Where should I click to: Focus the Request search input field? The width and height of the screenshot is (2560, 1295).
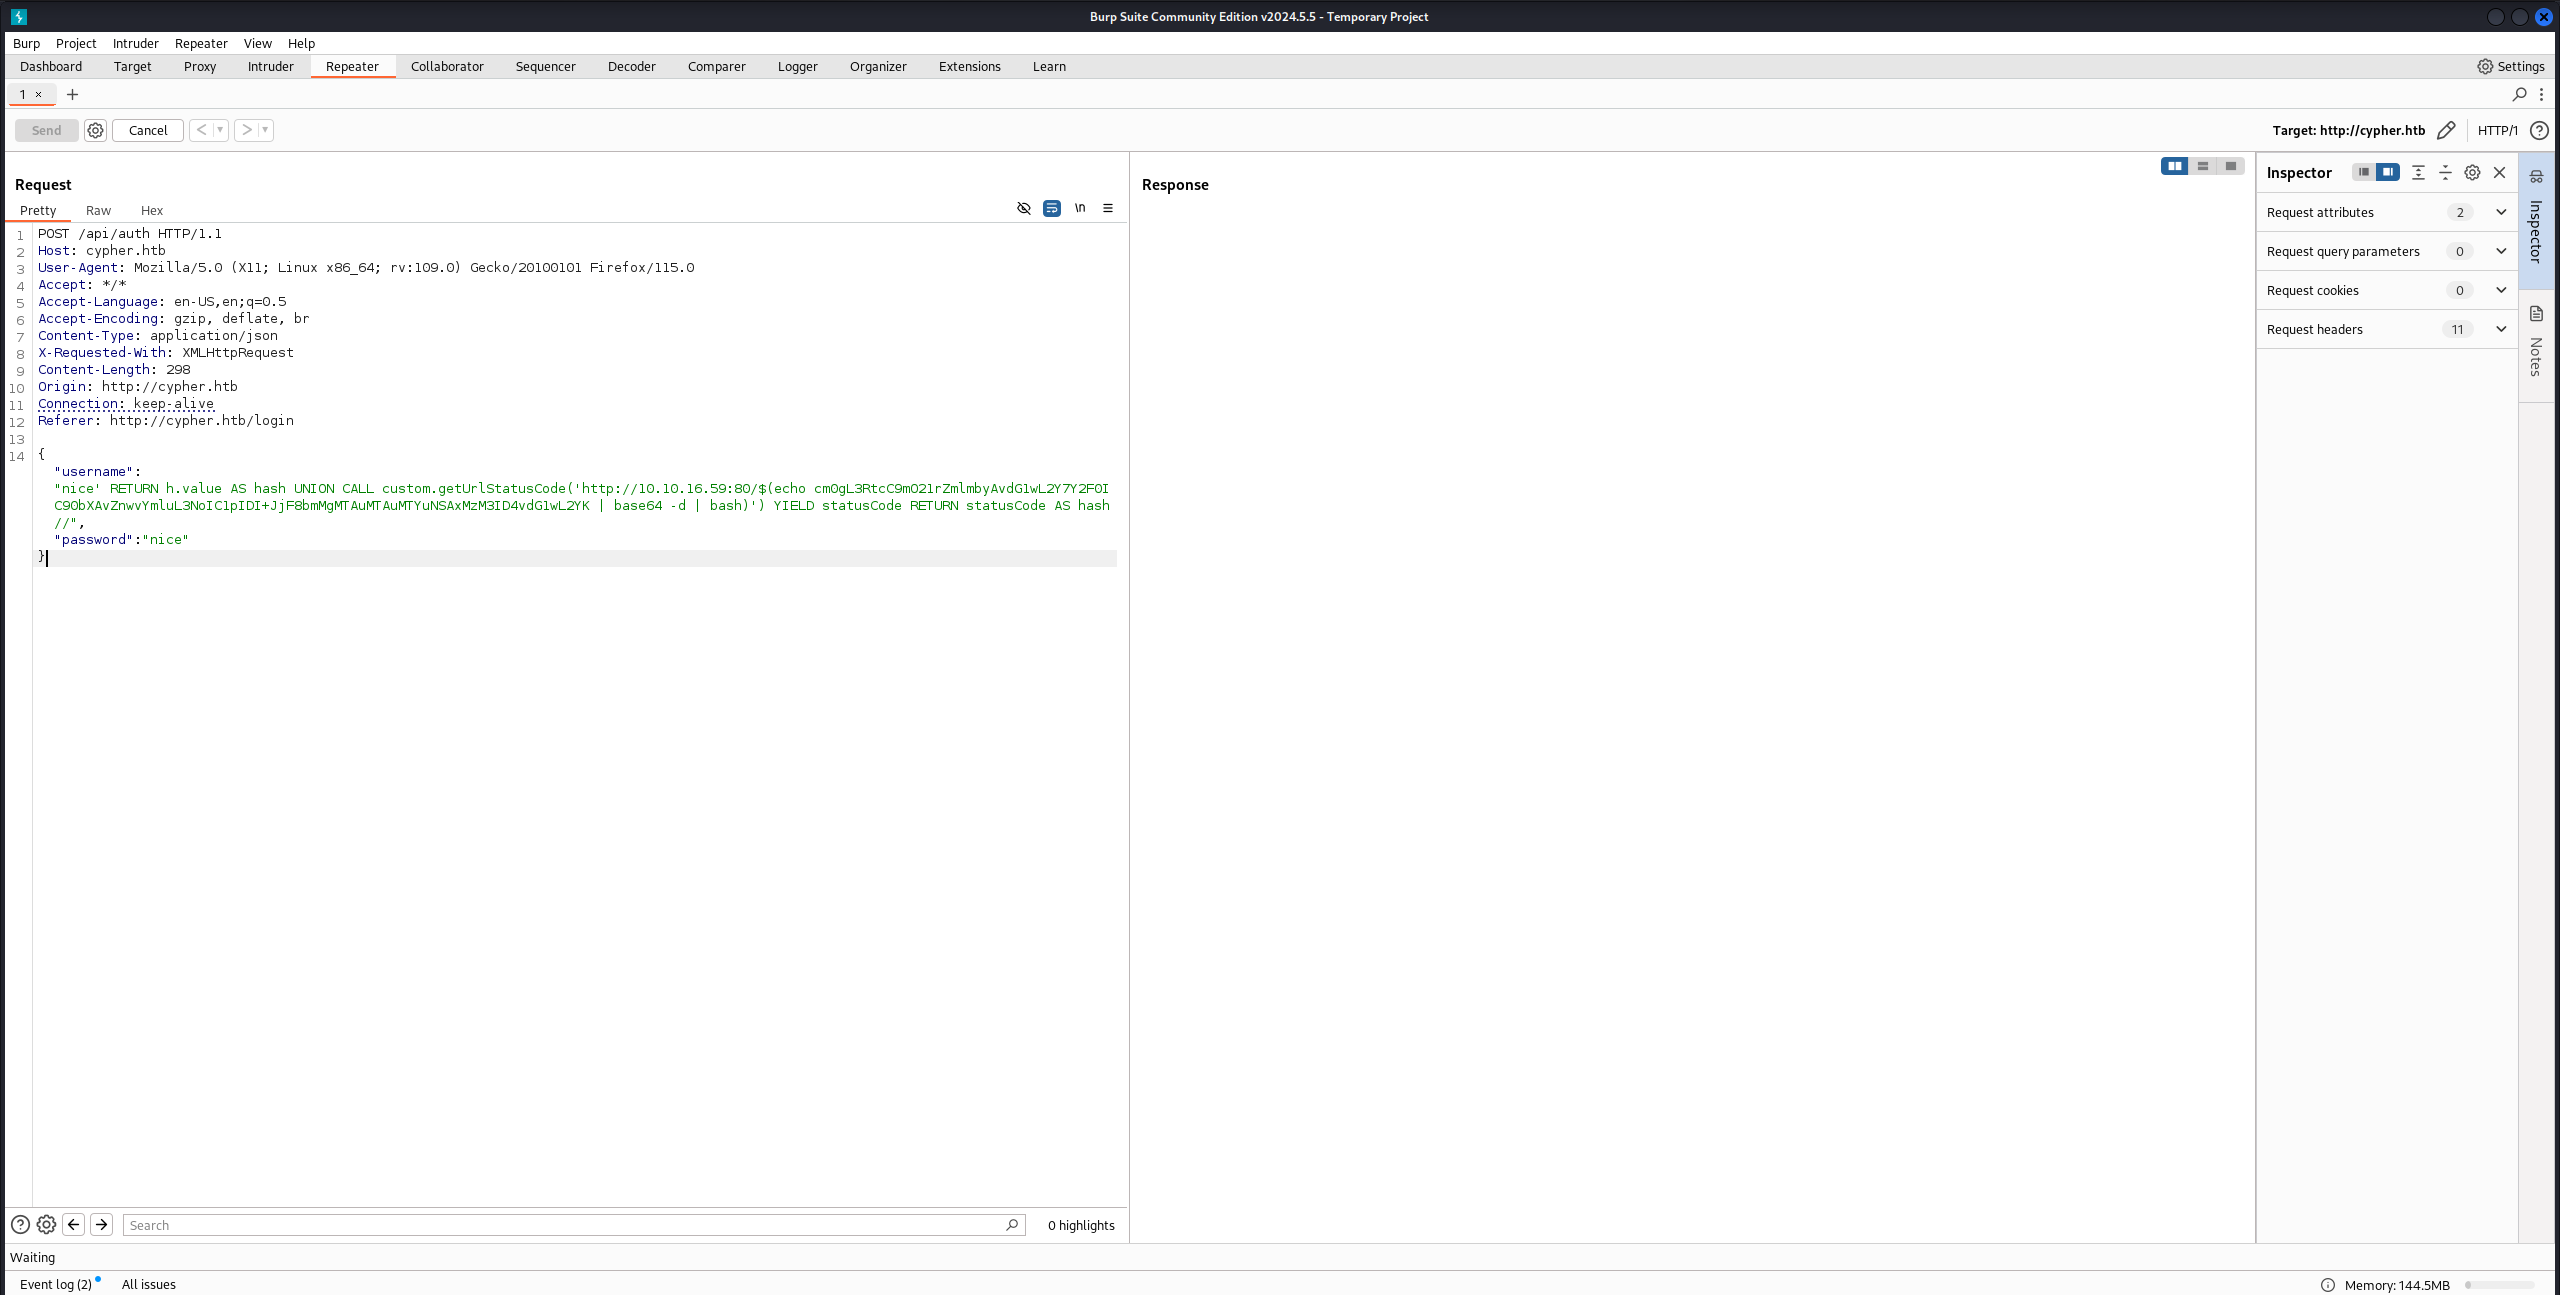[573, 1224]
